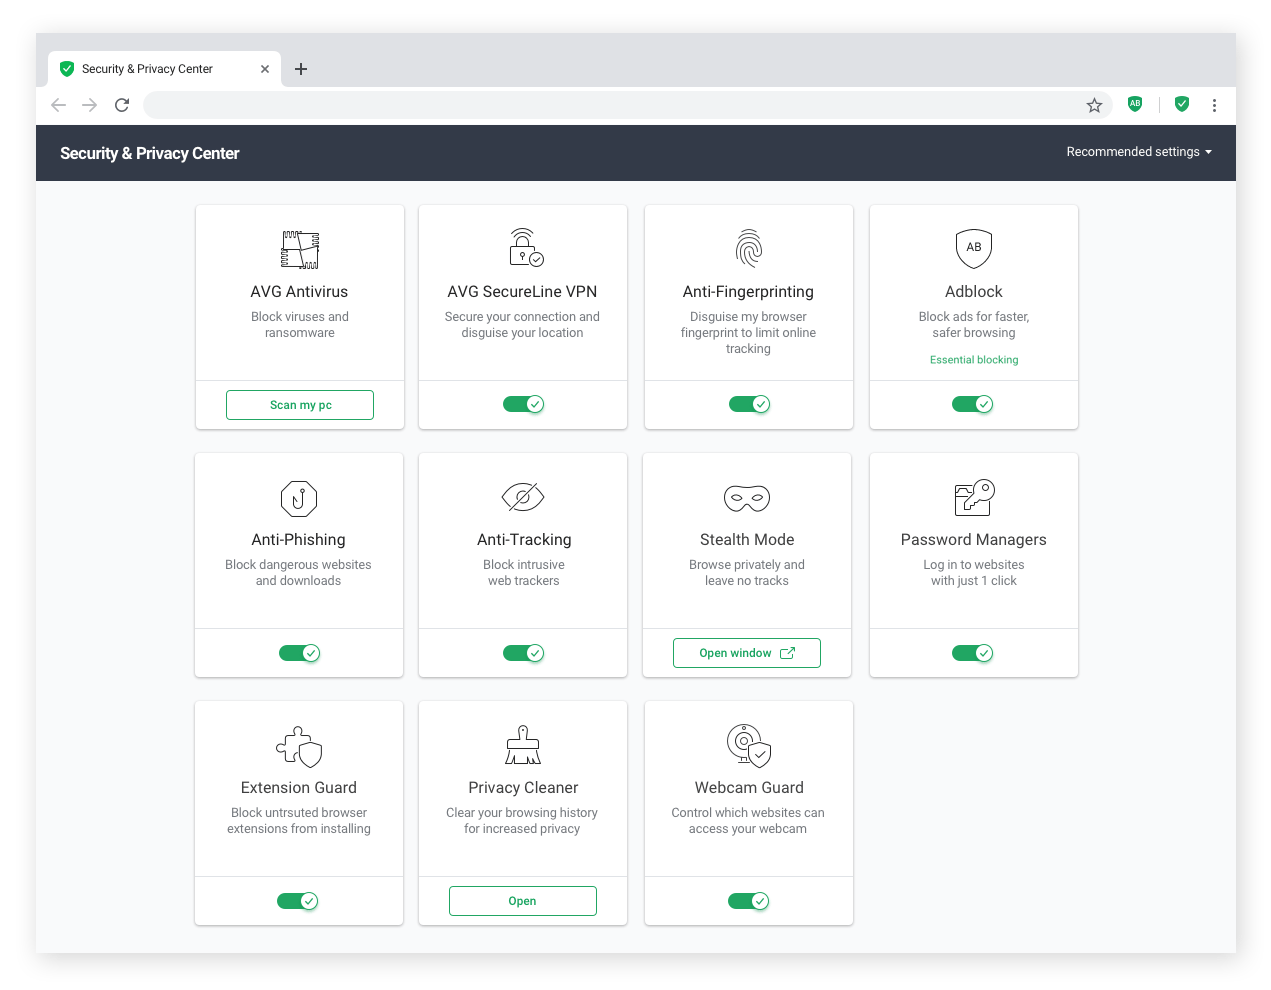Click the Anti-Fingerprinting fingerprint icon
This screenshot has height=990, width=1271.
point(748,248)
